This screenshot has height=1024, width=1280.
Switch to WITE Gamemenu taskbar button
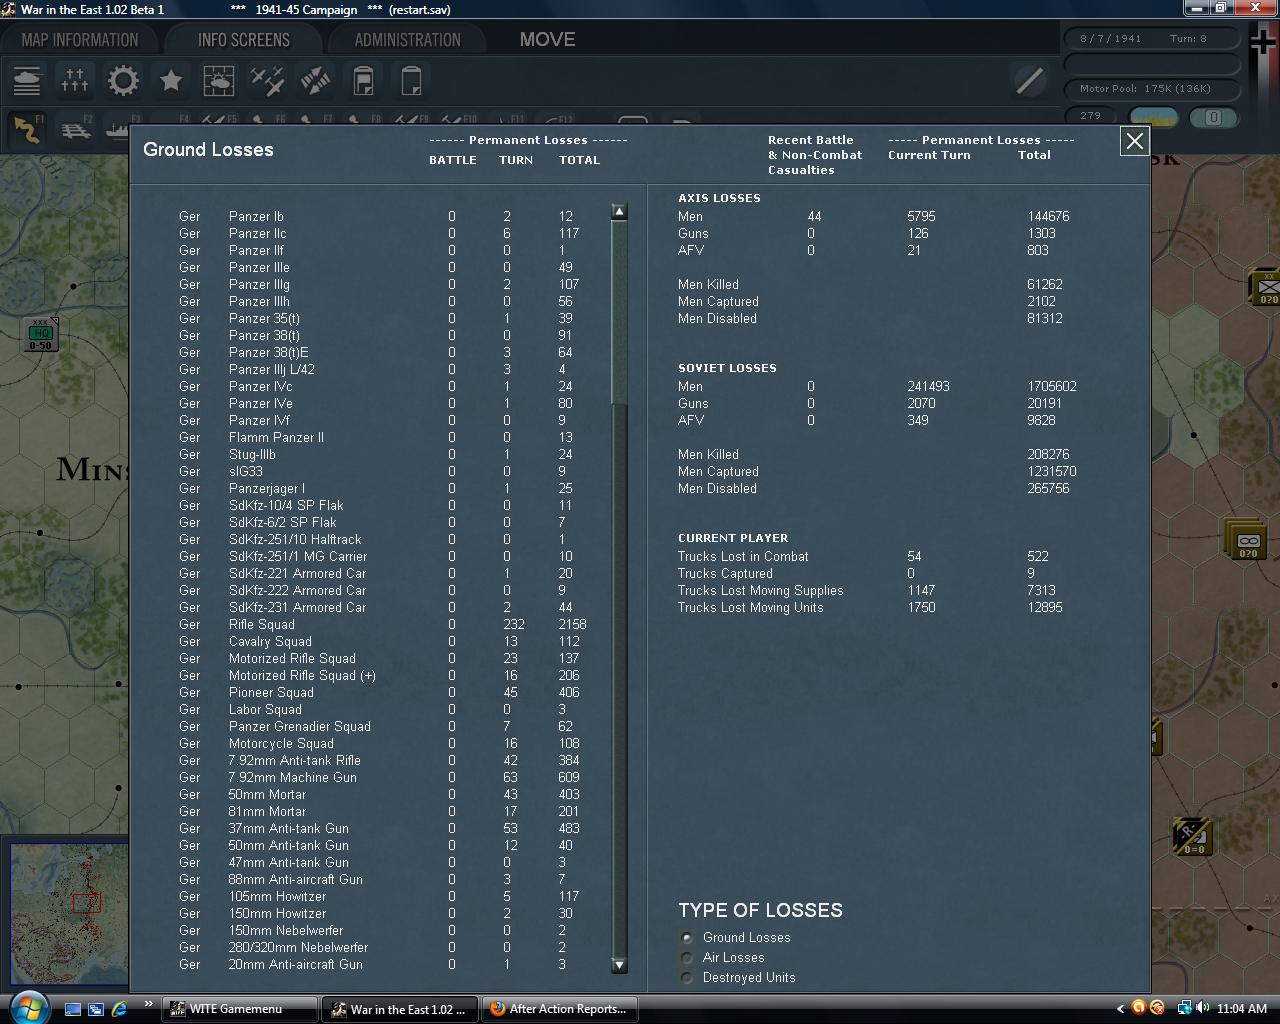(239, 1009)
